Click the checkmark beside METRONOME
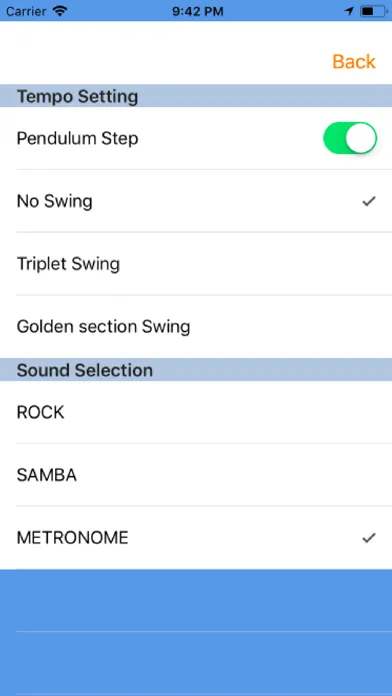 [x=369, y=538]
